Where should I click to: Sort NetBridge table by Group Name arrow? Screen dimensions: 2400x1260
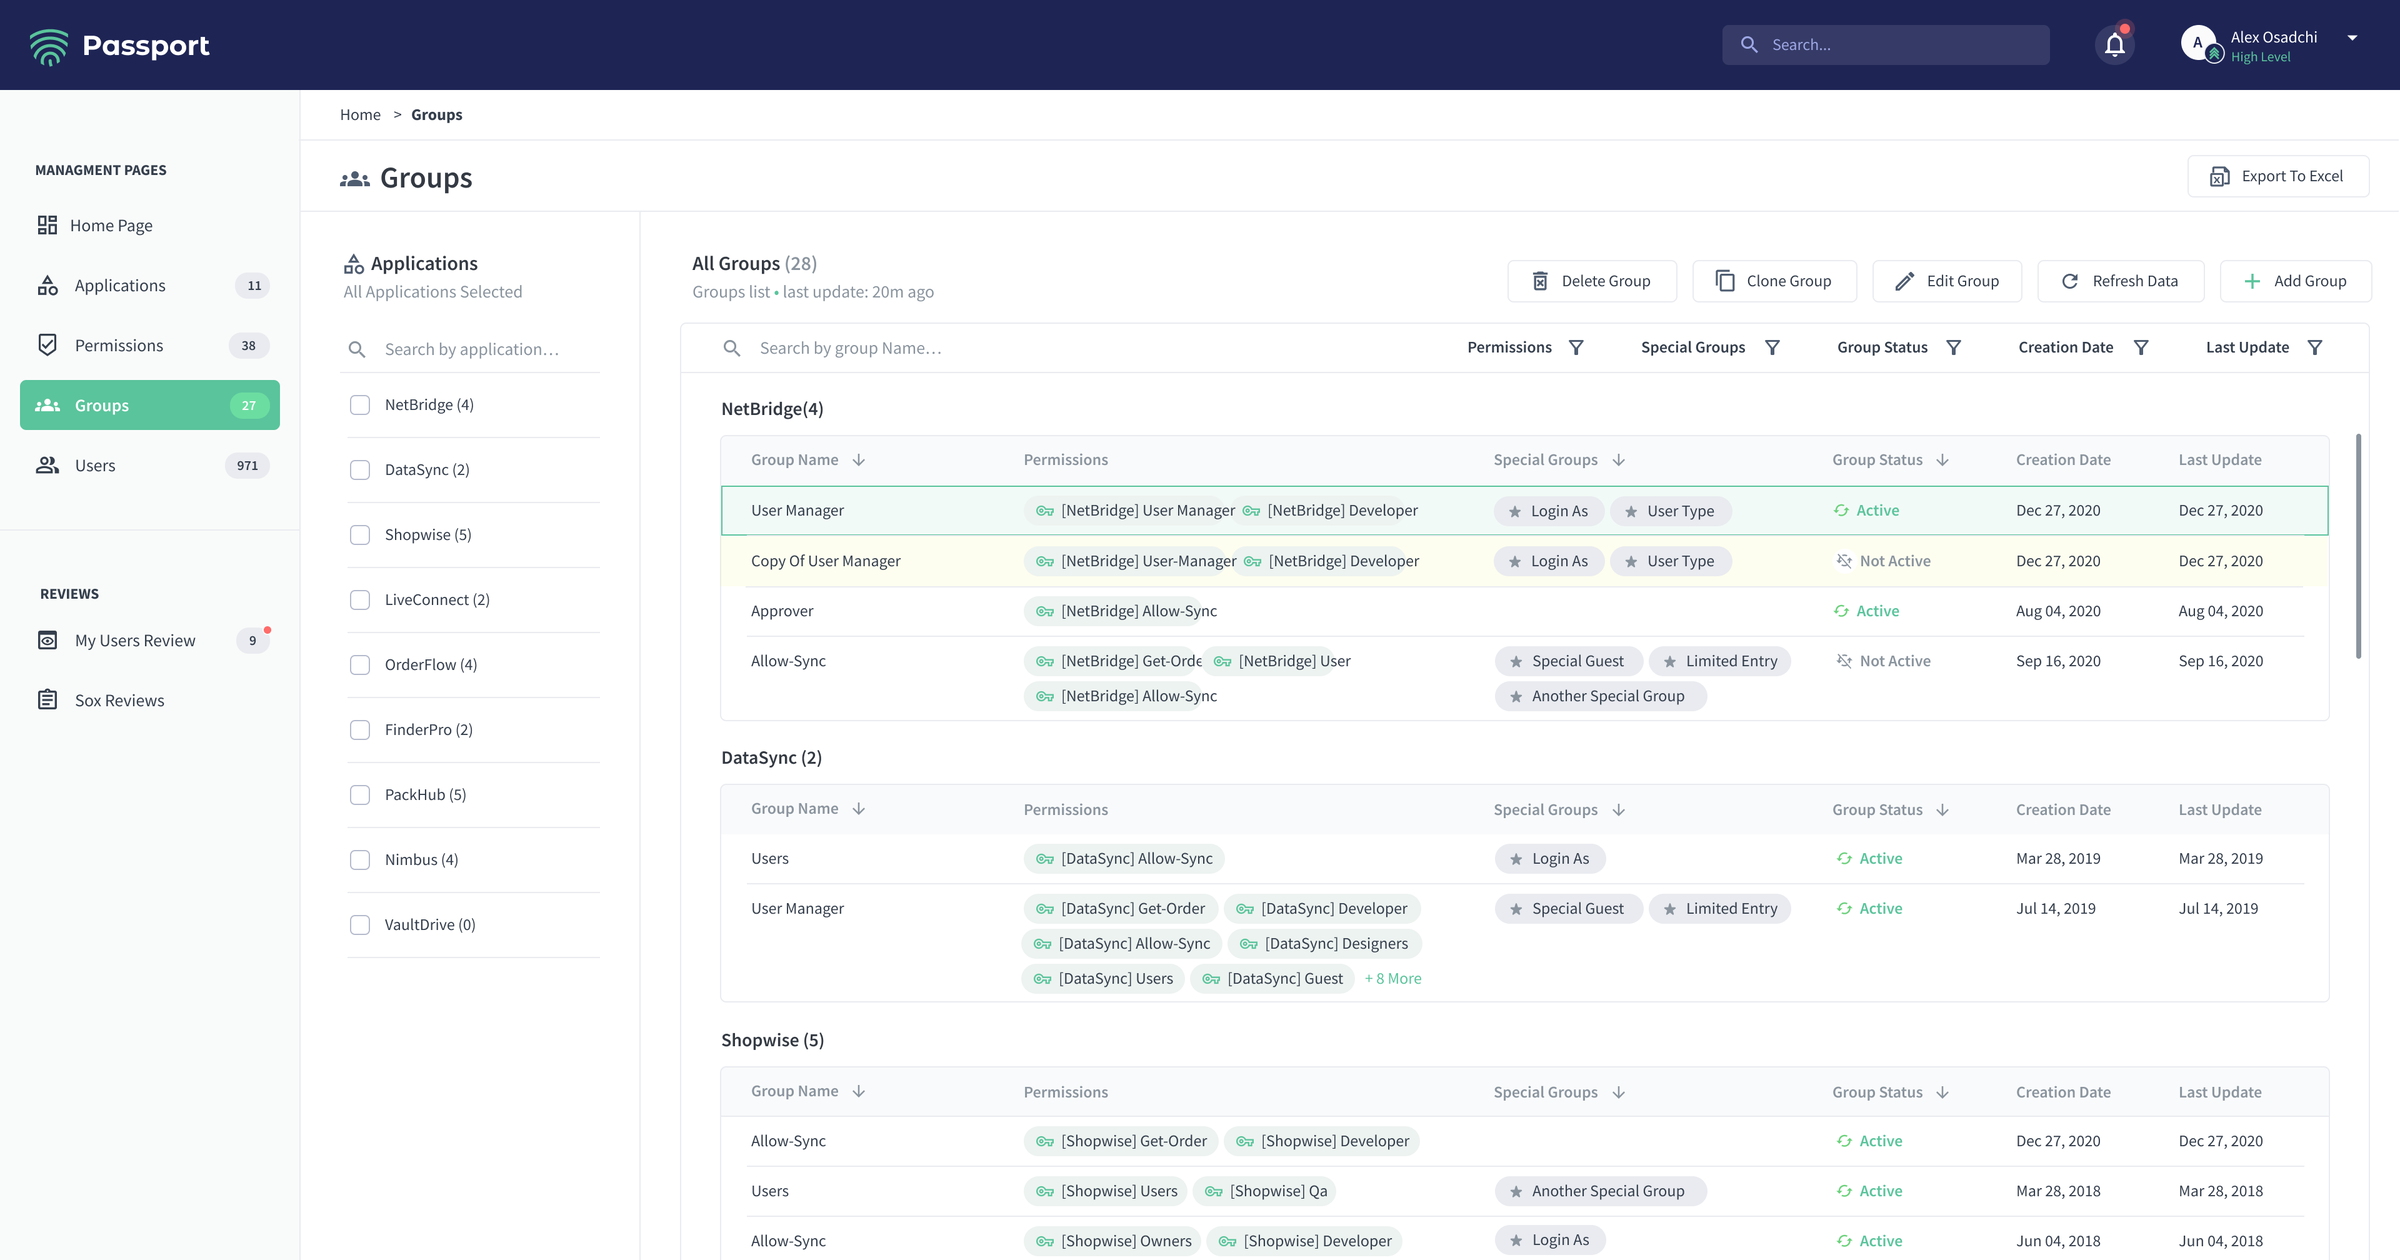(858, 460)
